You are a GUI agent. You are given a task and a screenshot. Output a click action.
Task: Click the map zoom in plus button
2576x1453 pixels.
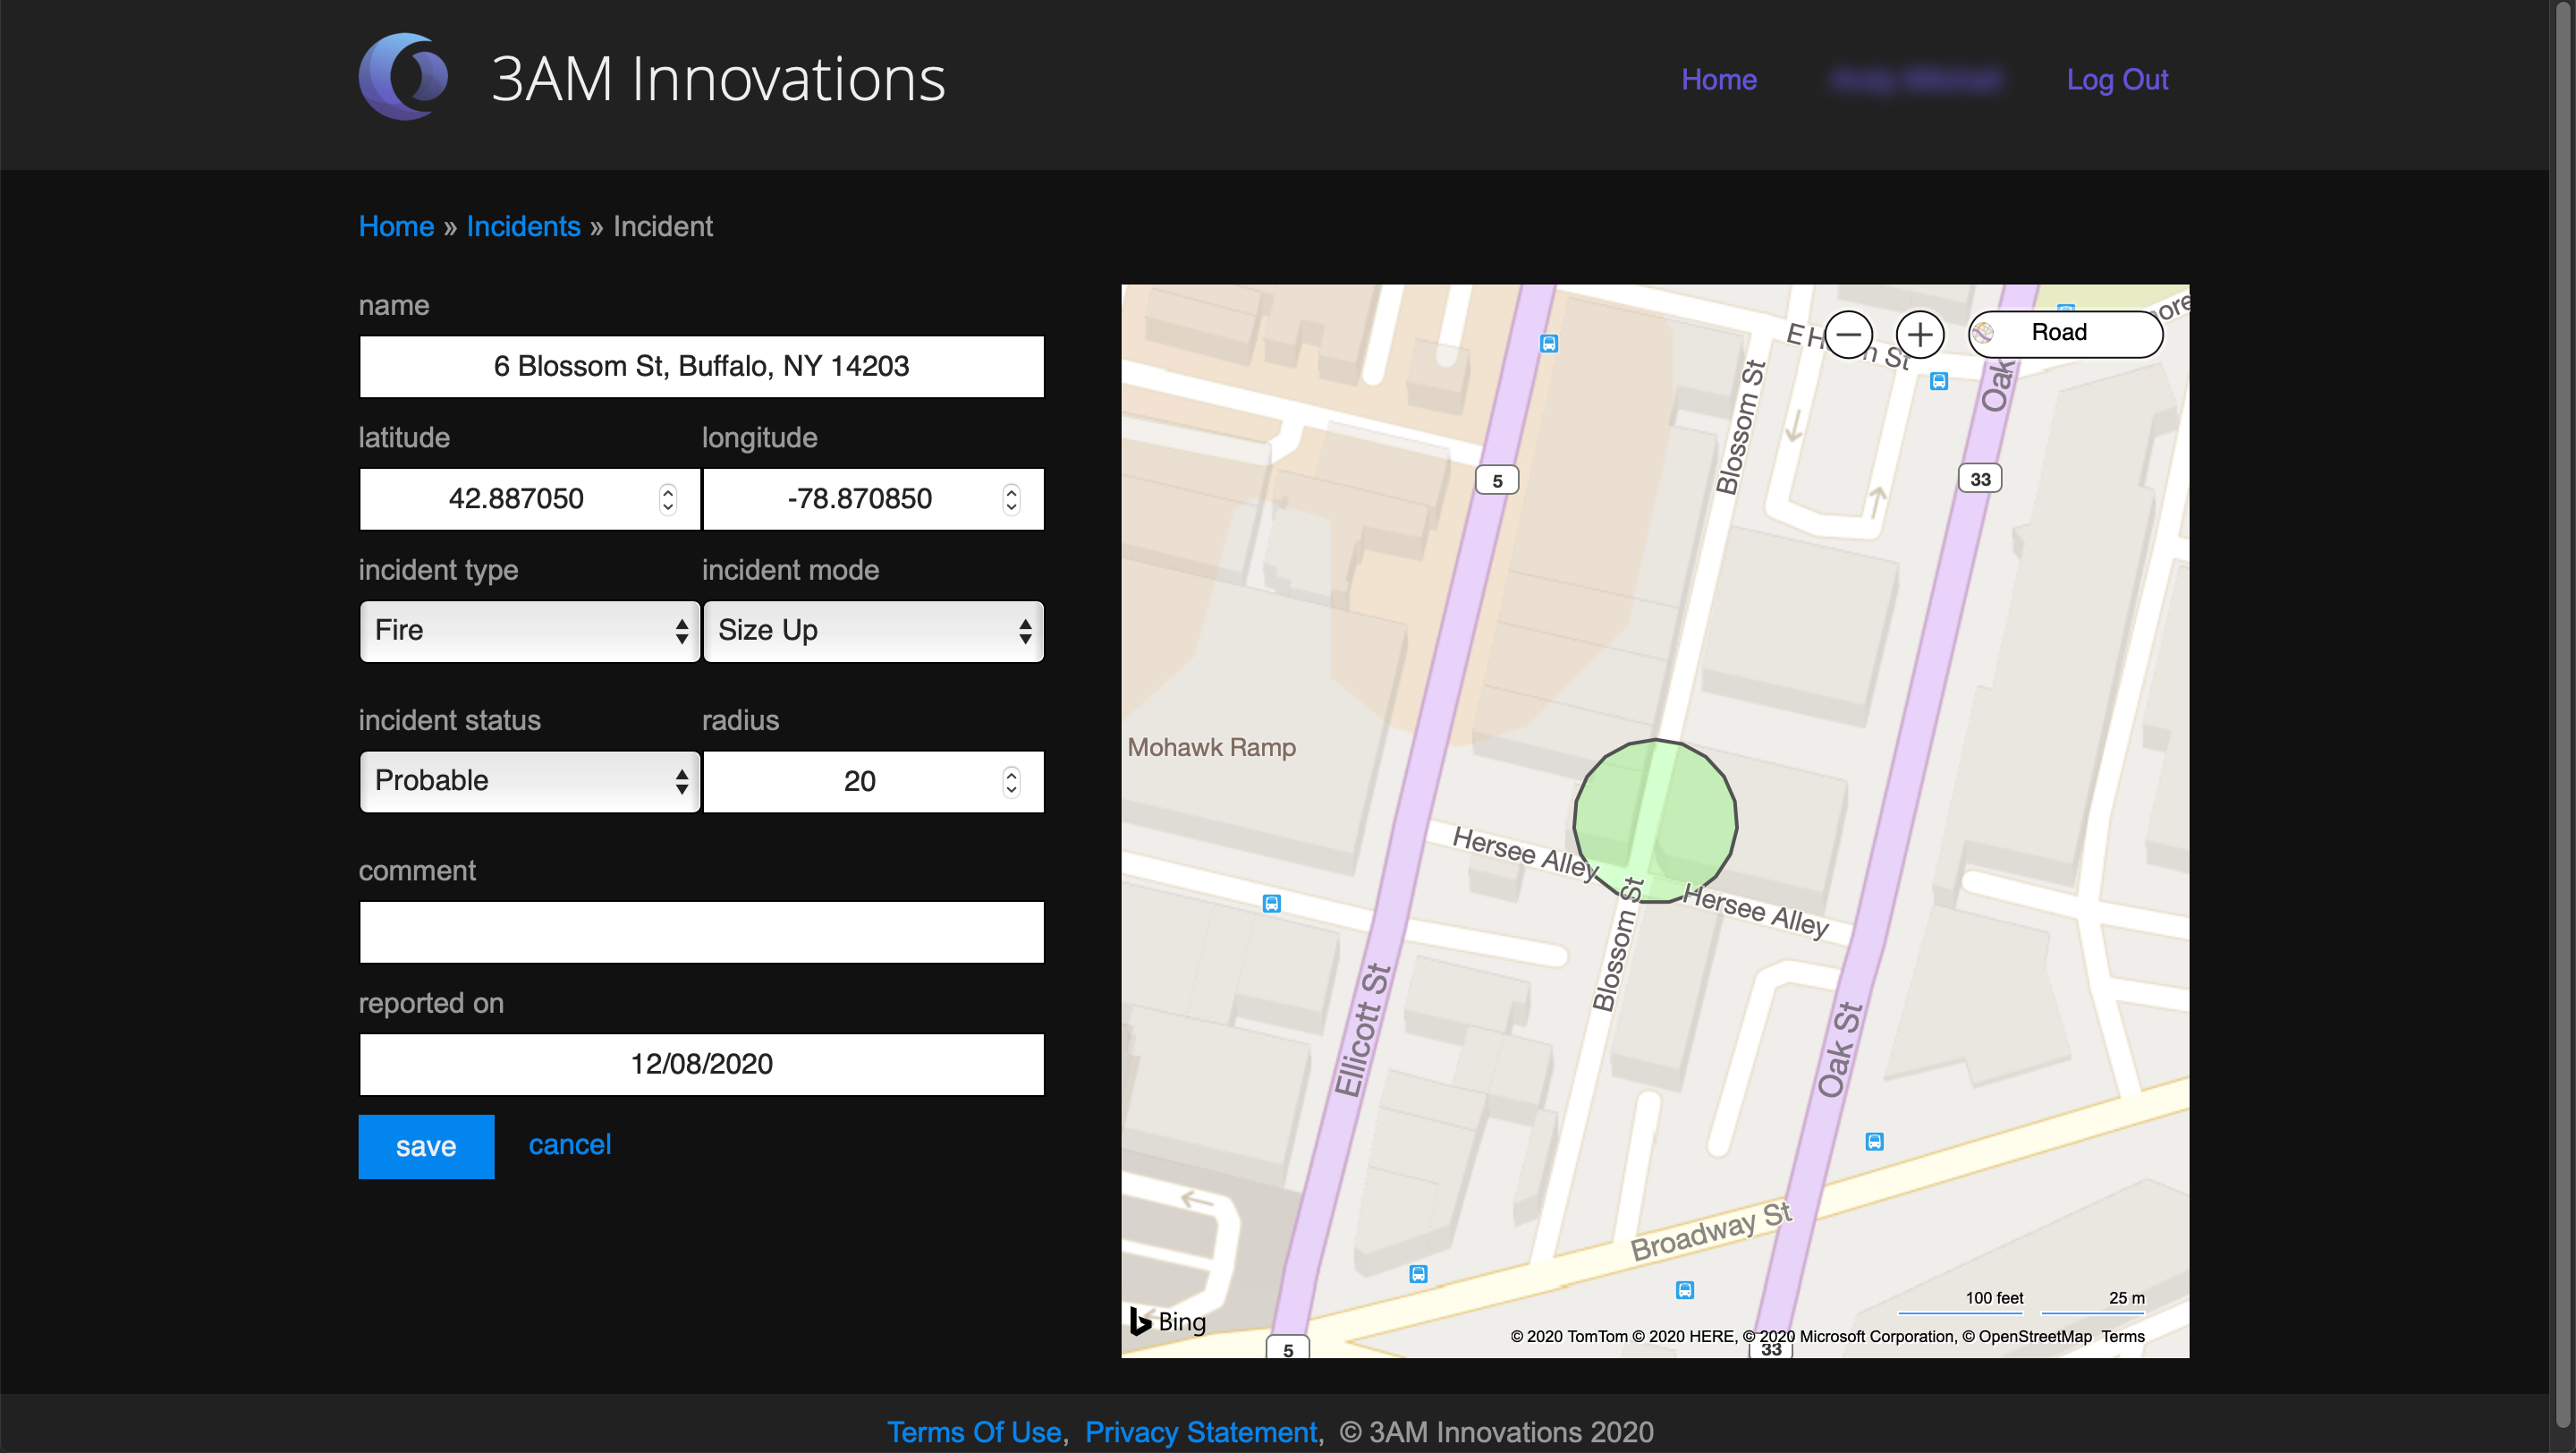point(1919,334)
